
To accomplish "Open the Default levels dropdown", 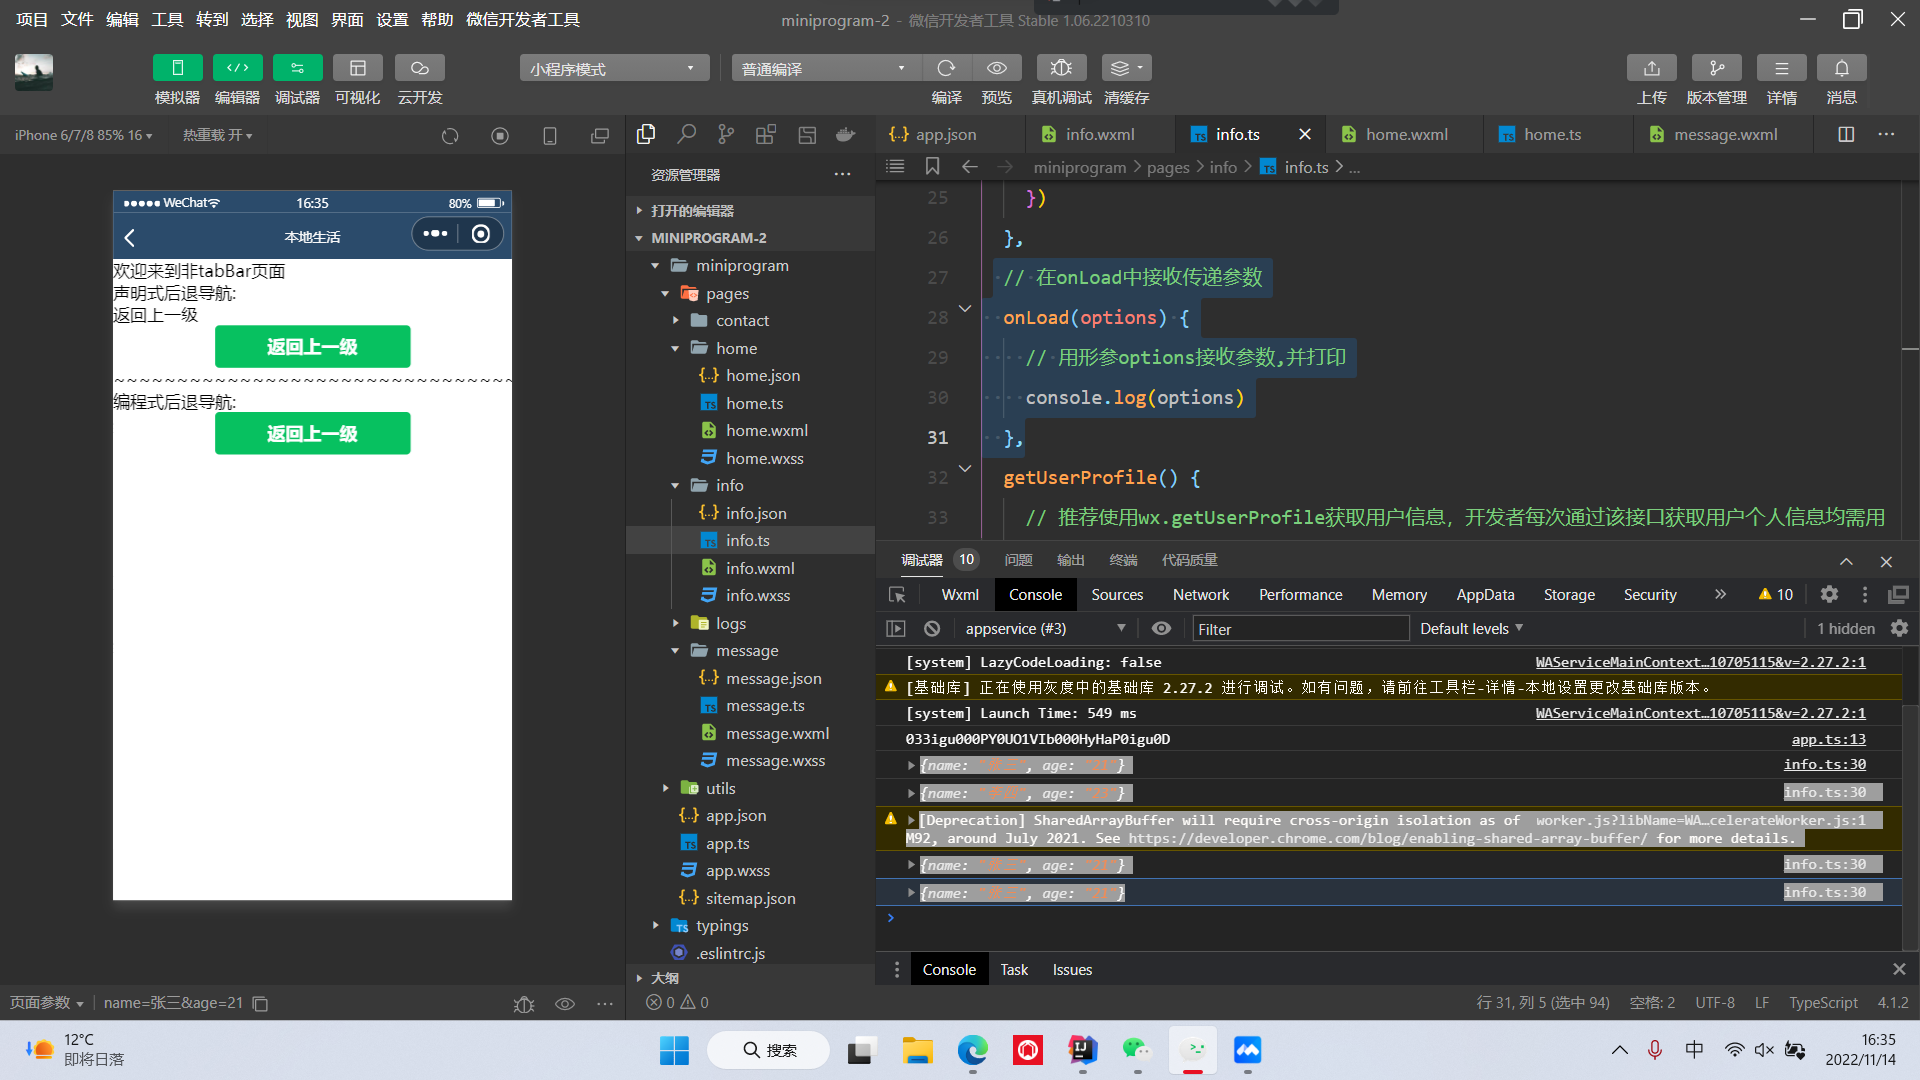I will (x=1471, y=628).
